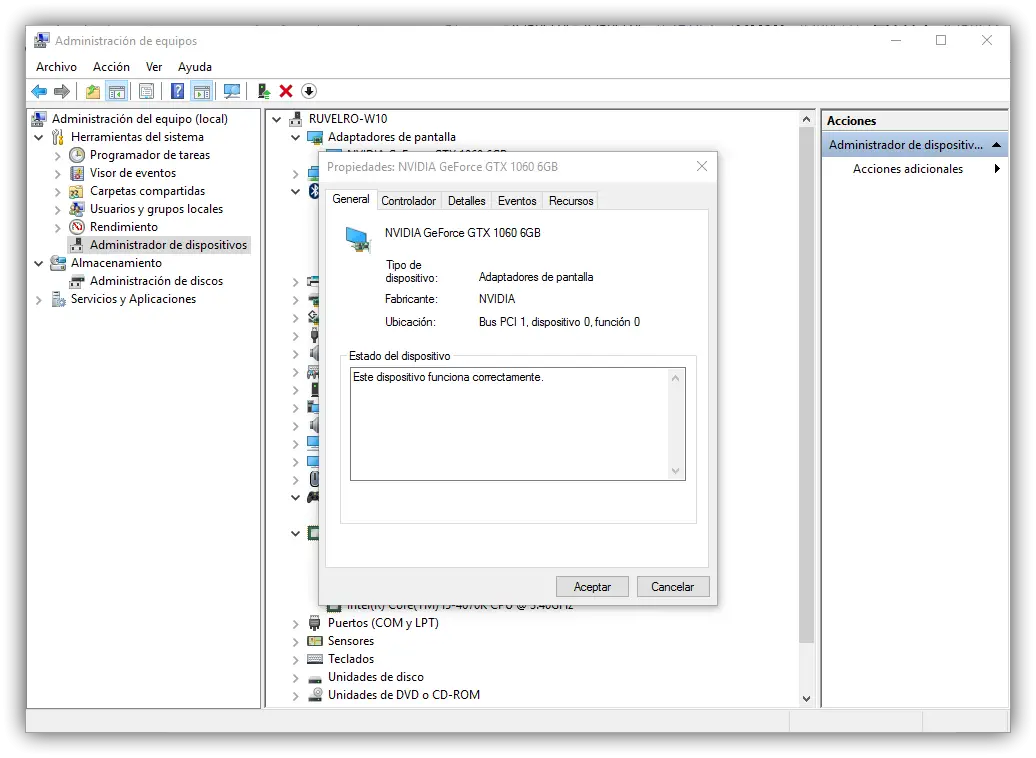Expand Puertos (COM y LPT) category

click(x=295, y=623)
